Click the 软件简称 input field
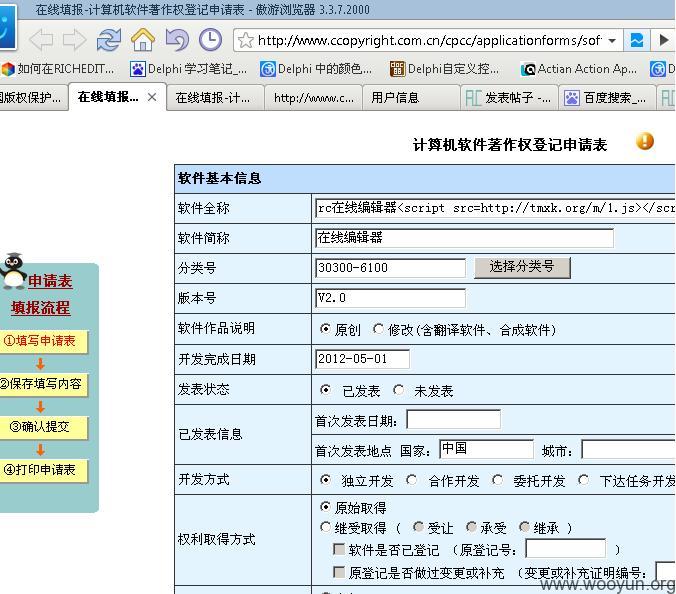The width and height of the screenshot is (676, 594). pyautogui.click(x=464, y=238)
